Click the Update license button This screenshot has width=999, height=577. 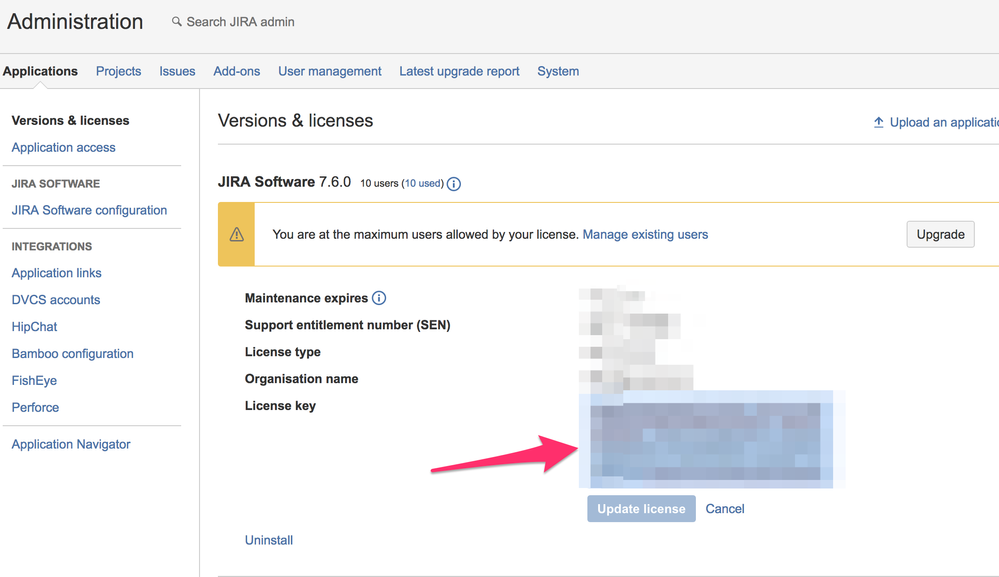641,509
